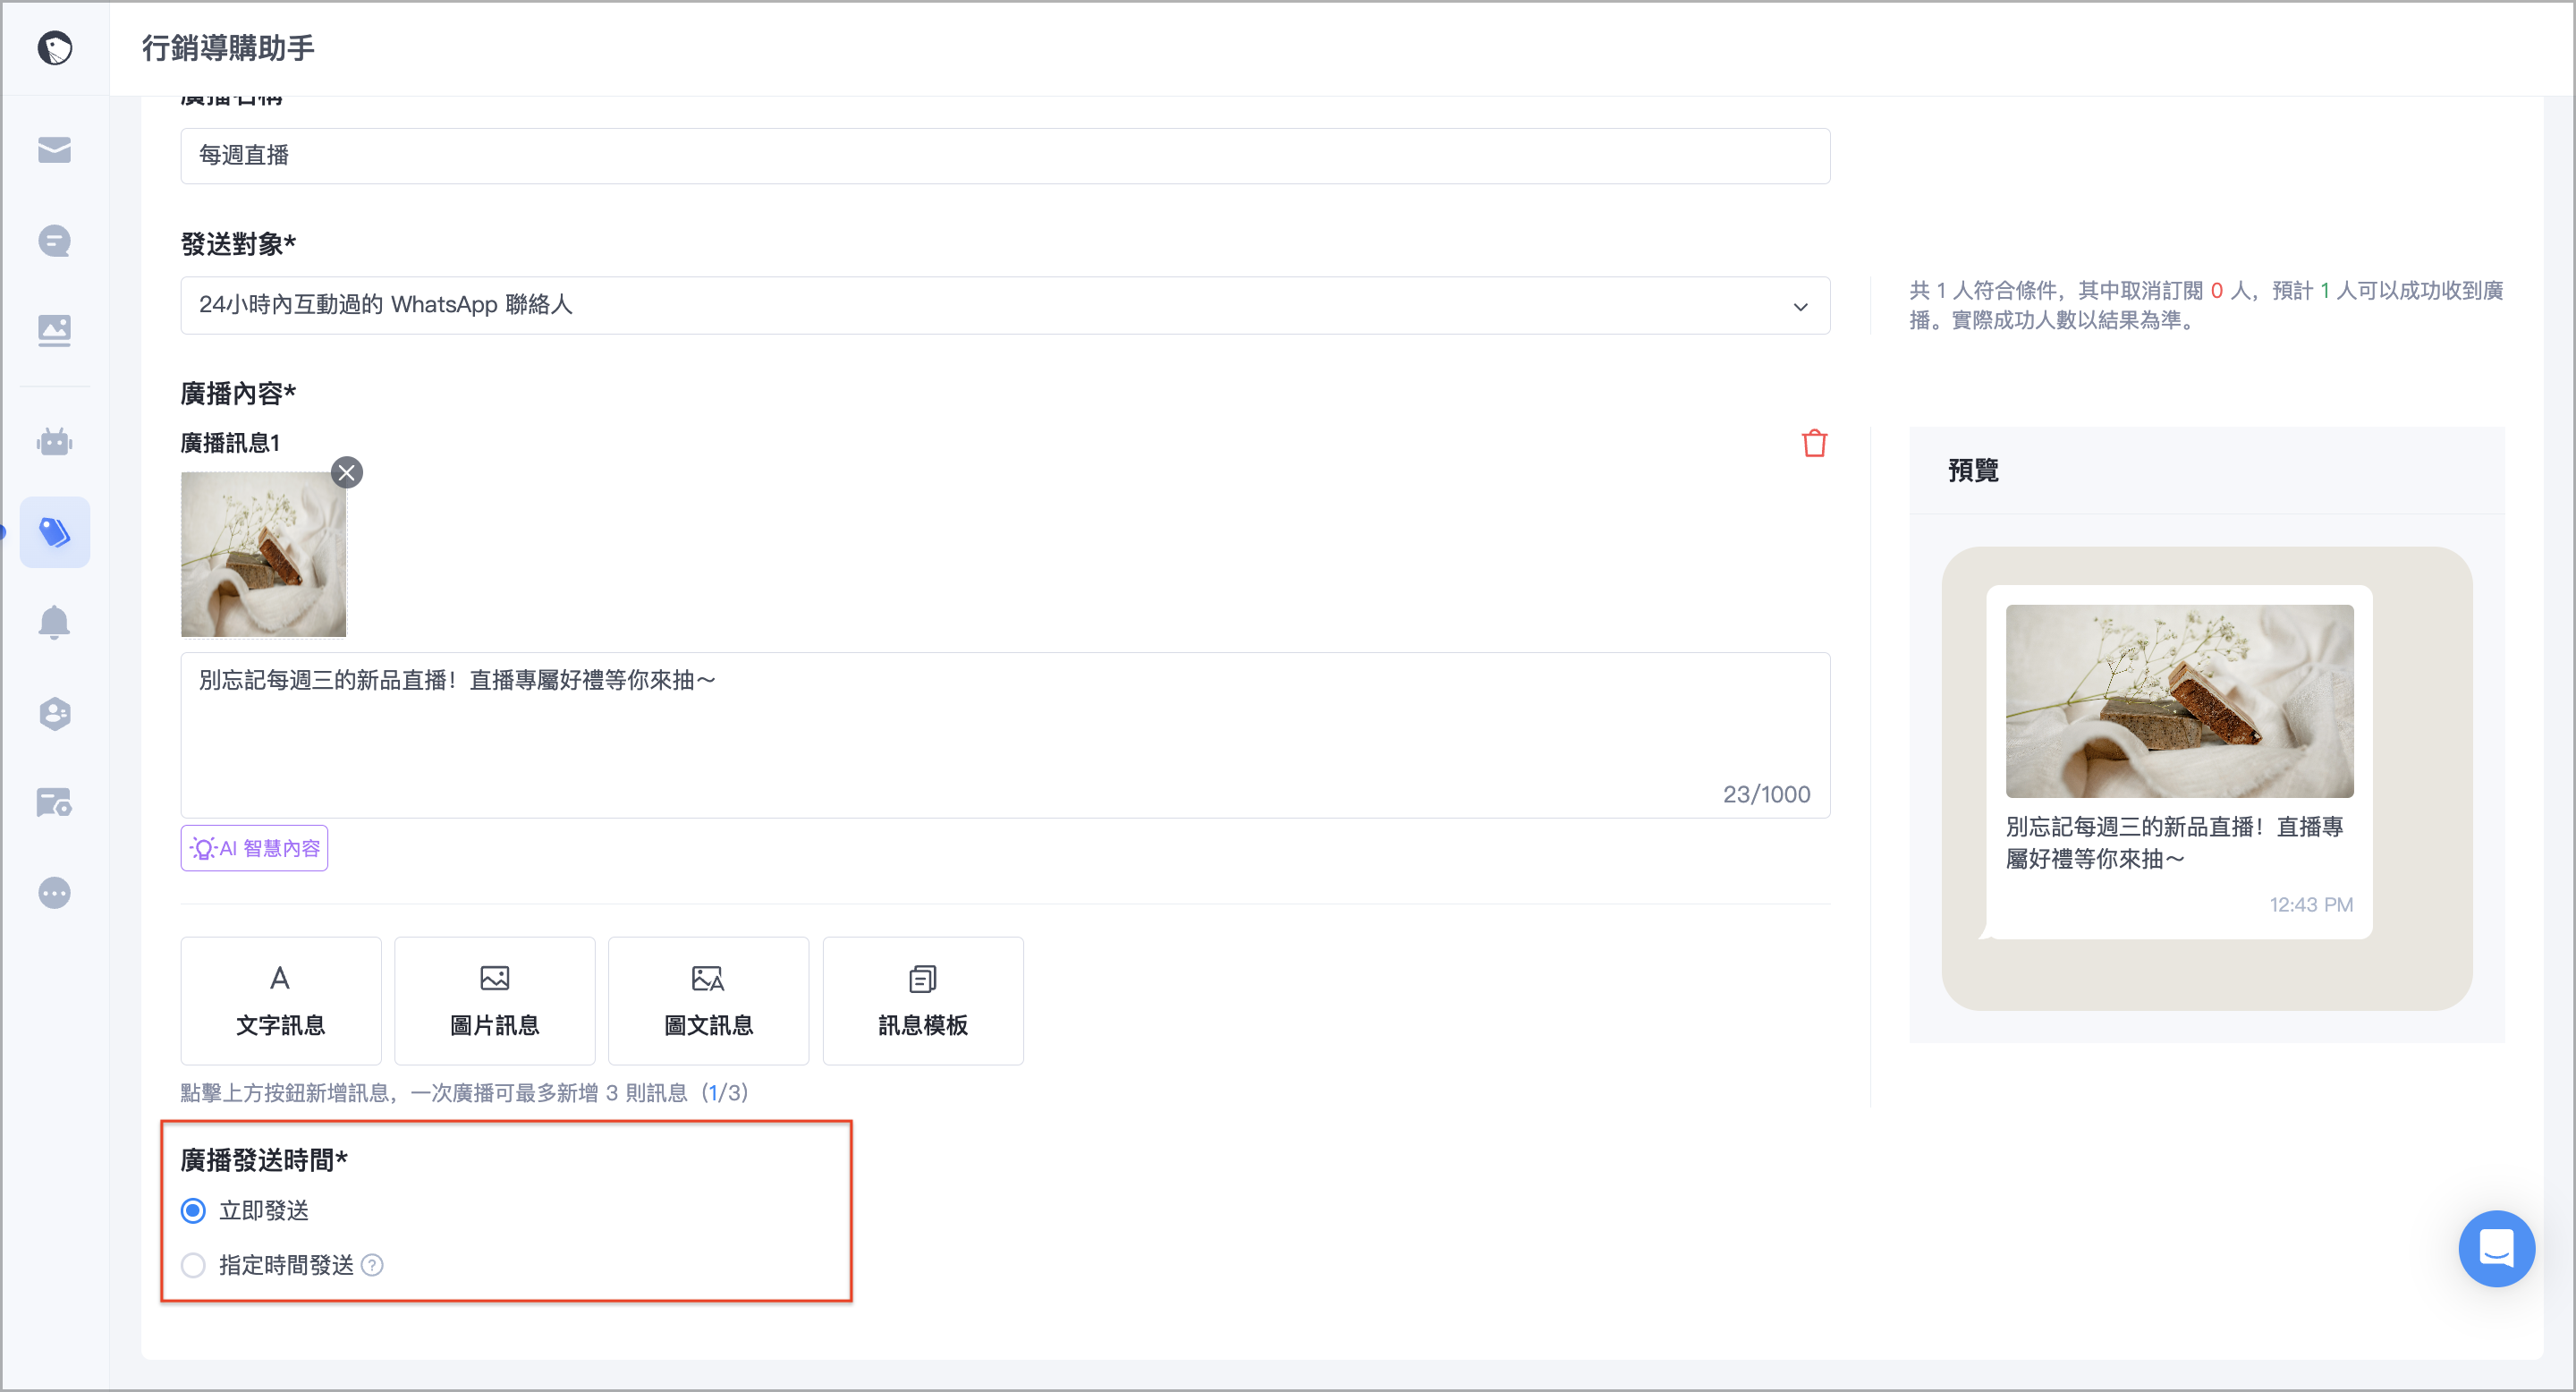Add a 圖片訊息 image message
Screen dimensions: 2576x1392
(x=495, y=1000)
